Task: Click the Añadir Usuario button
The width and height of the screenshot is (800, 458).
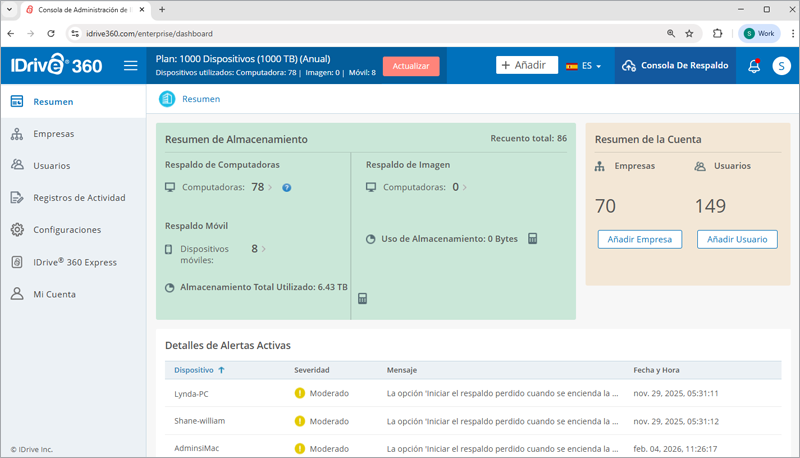Action: coord(737,240)
